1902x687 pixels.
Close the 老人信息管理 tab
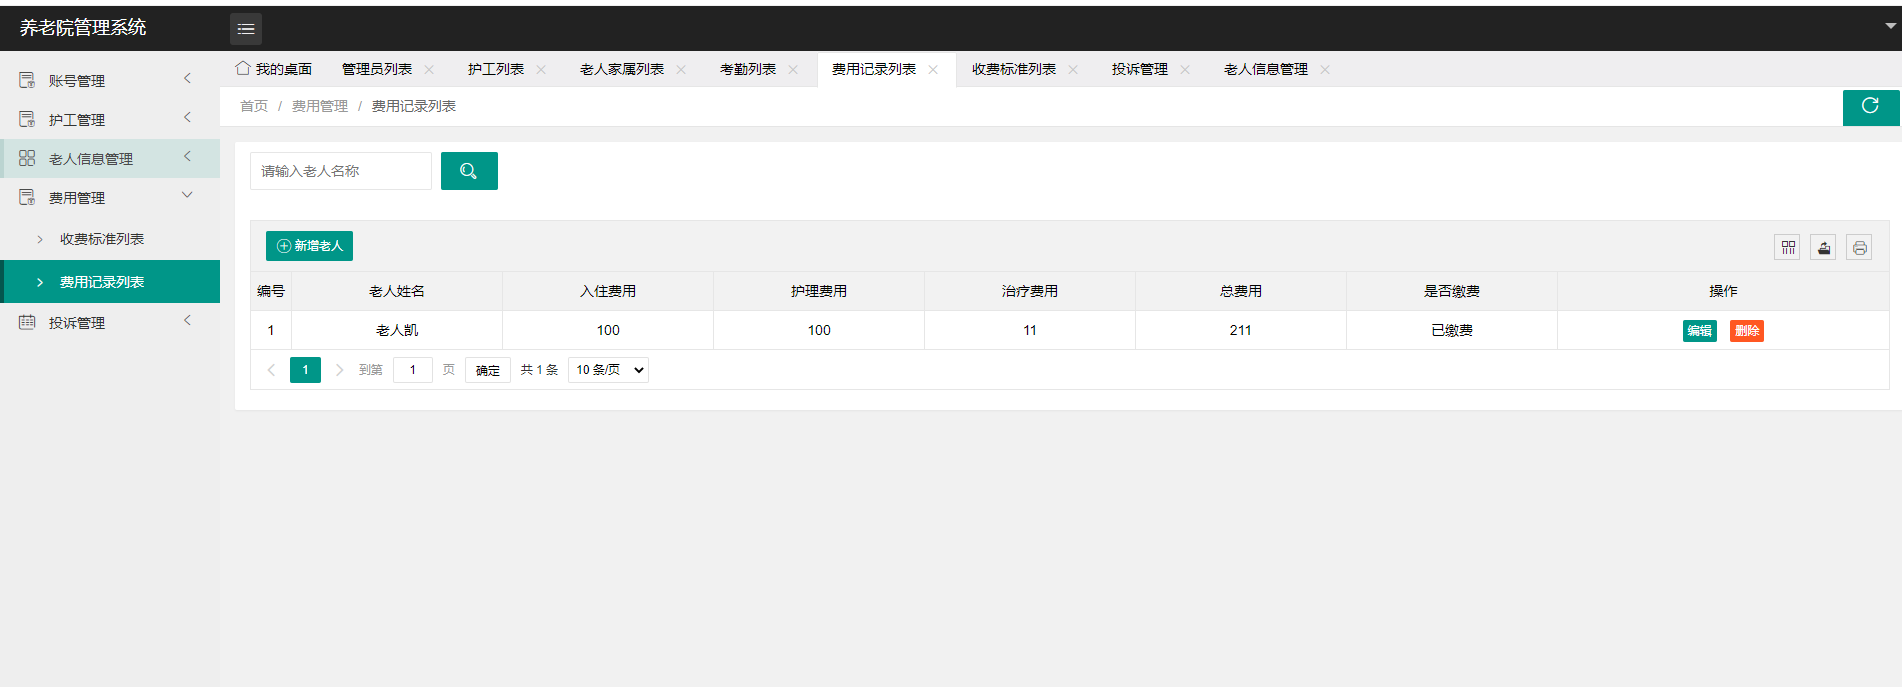pos(1325,69)
